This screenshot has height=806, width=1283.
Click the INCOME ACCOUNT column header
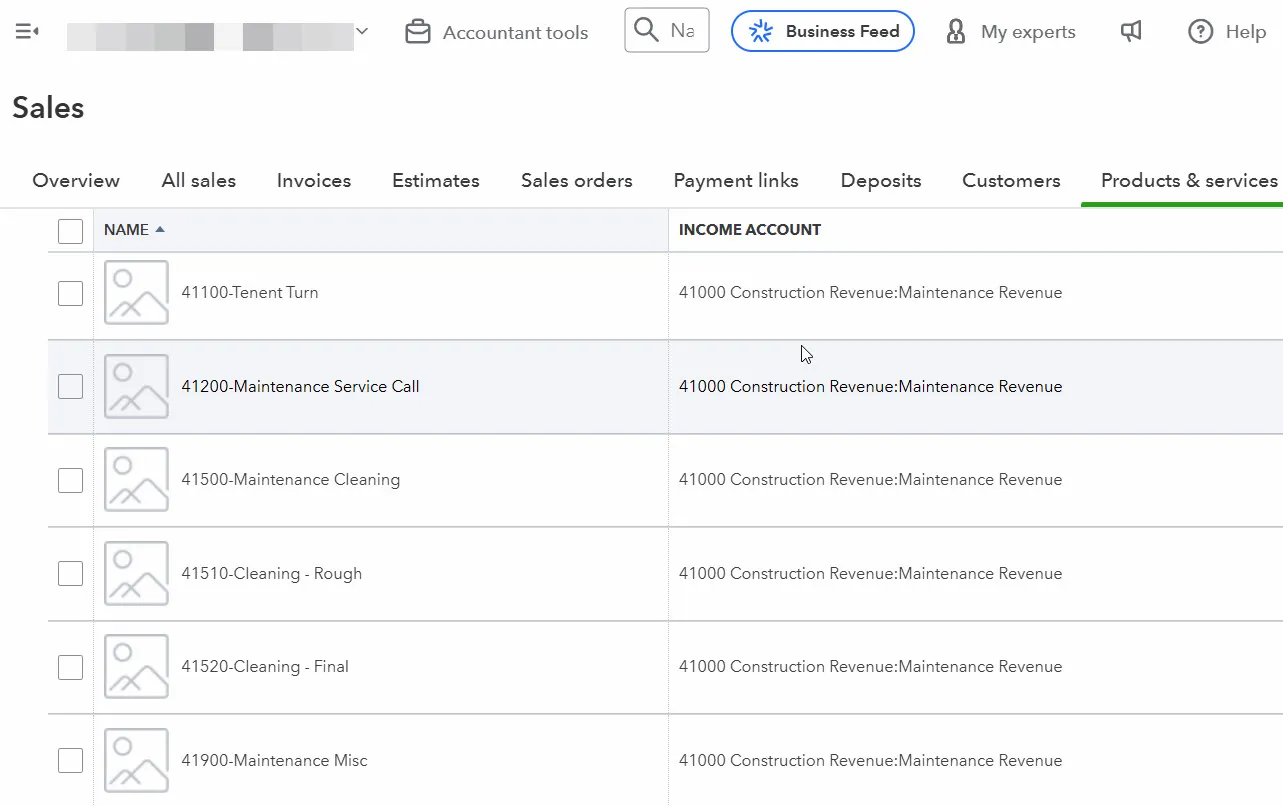click(749, 230)
